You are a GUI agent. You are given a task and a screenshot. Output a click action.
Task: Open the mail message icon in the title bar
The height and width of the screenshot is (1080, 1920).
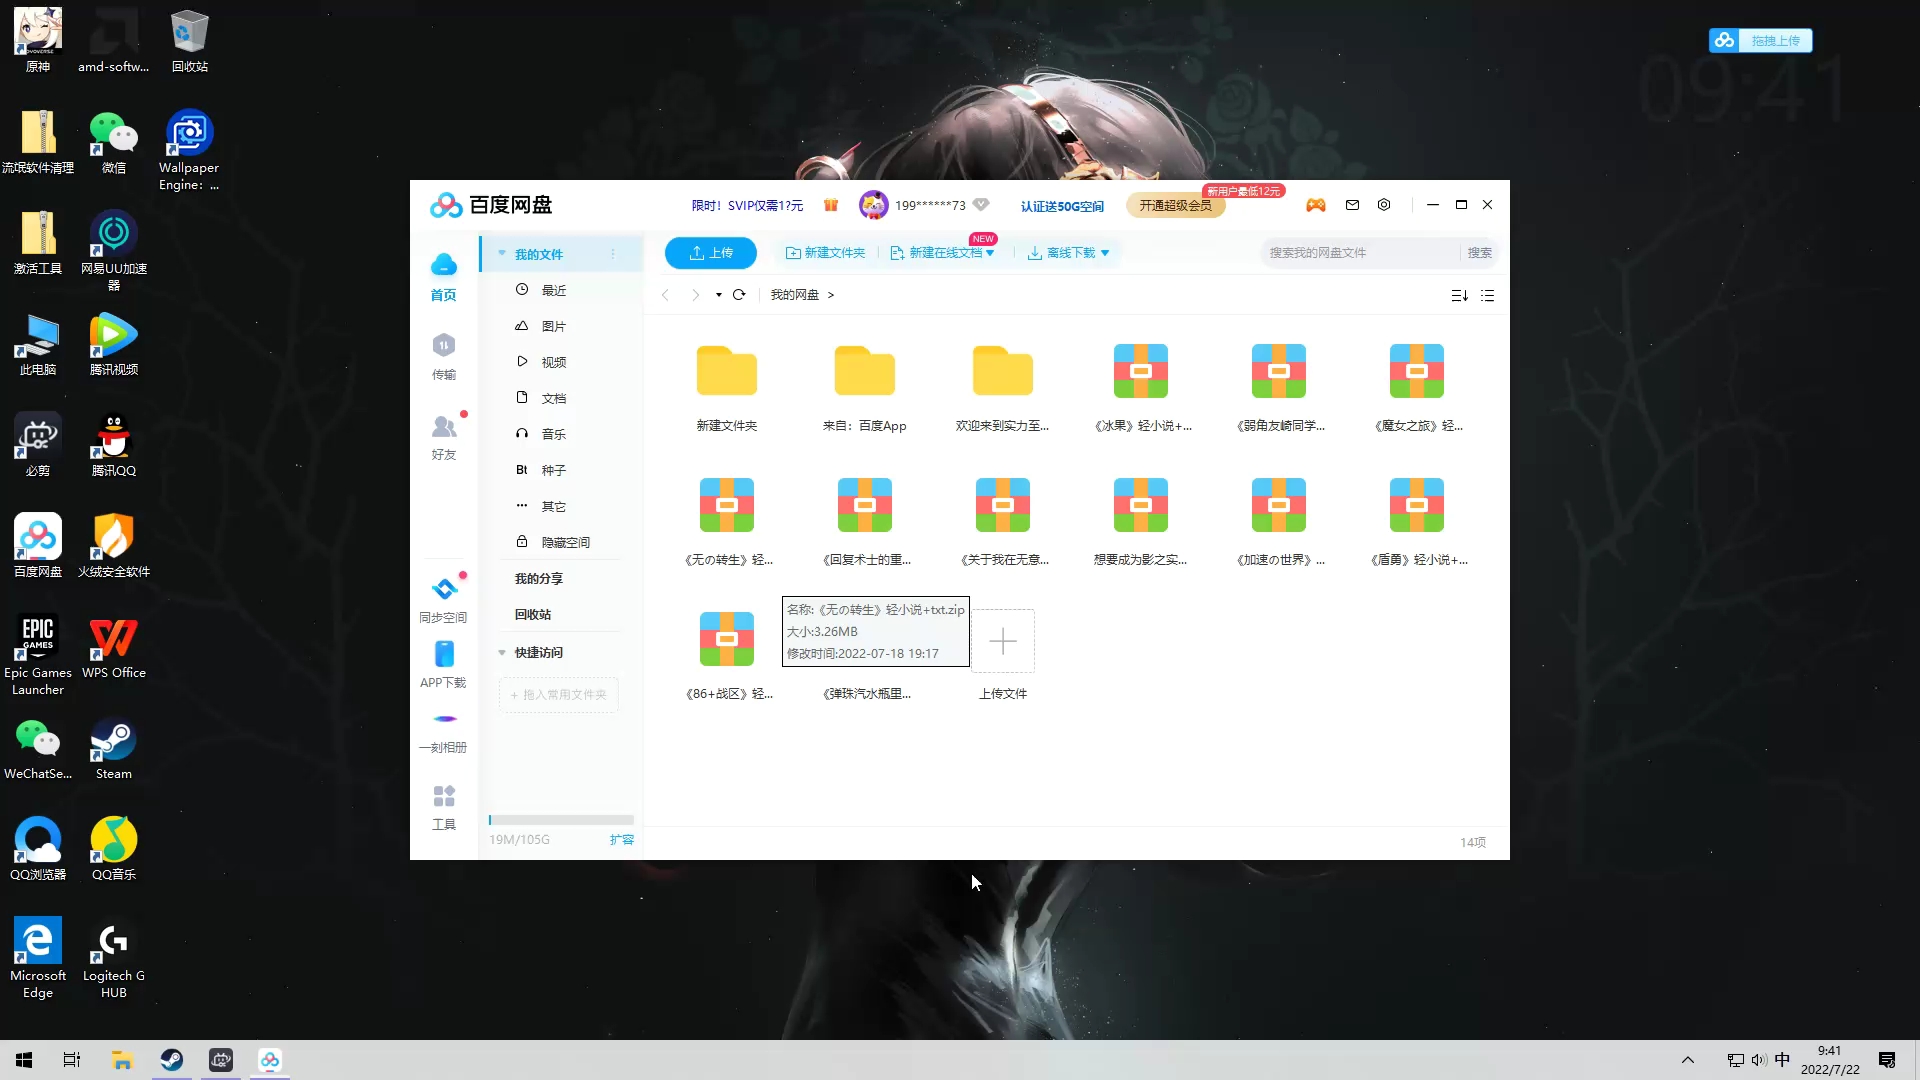pos(1352,205)
